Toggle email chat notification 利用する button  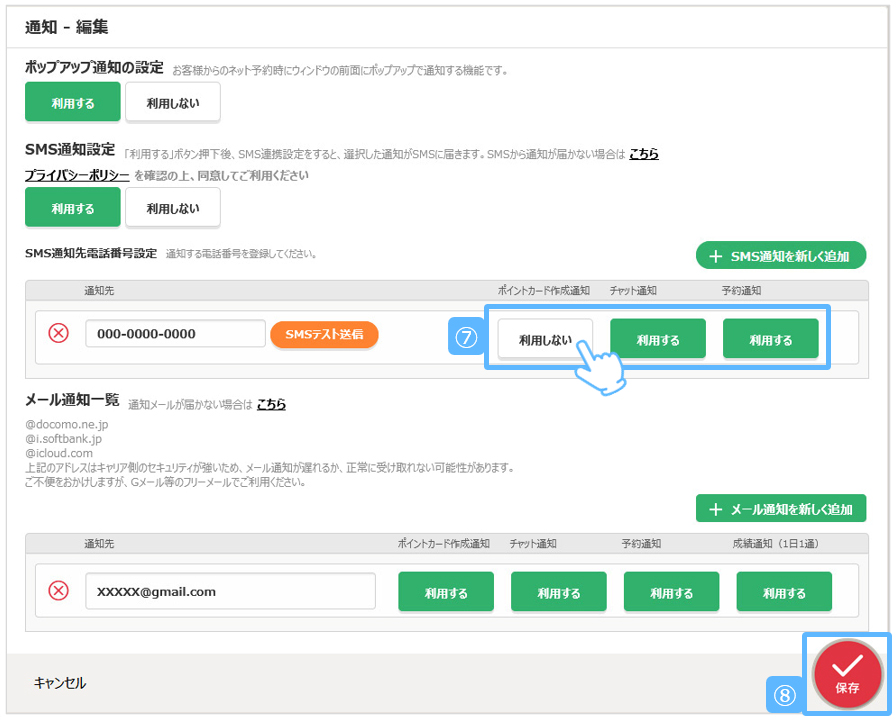[558, 592]
